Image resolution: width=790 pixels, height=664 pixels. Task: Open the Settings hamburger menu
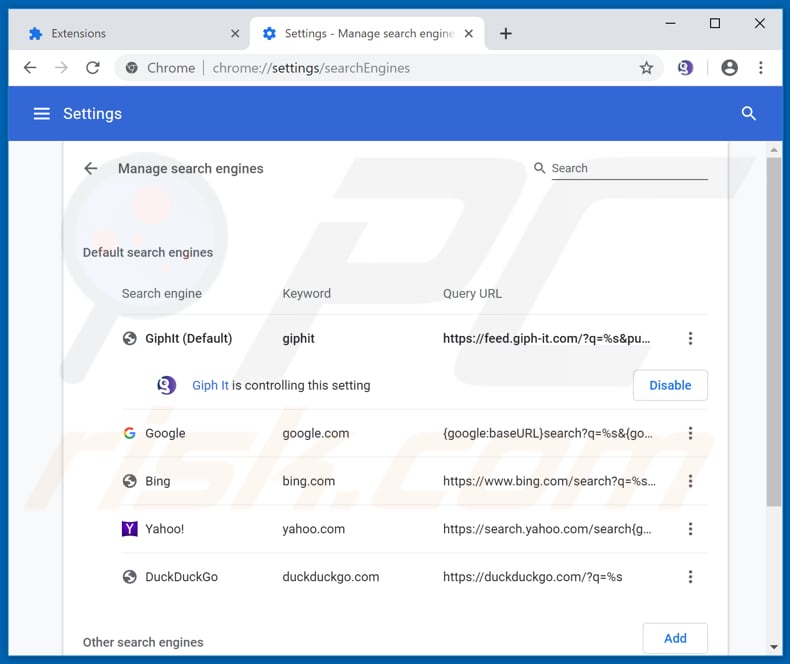[42, 114]
